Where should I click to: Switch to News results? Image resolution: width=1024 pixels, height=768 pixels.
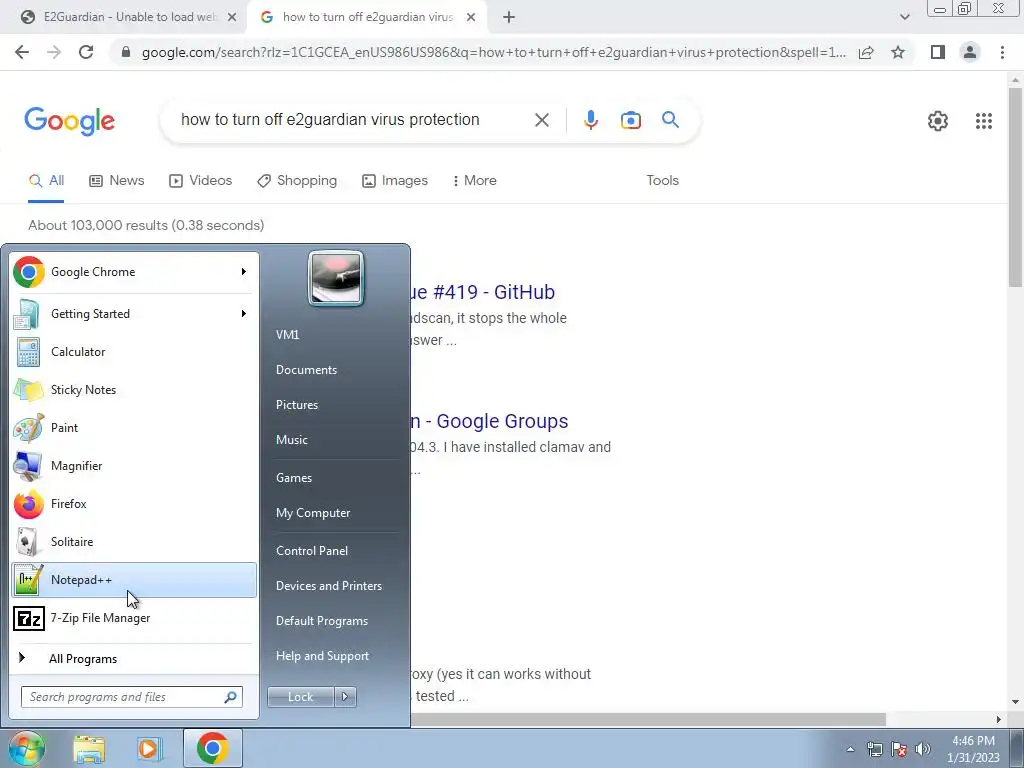[x=116, y=180]
